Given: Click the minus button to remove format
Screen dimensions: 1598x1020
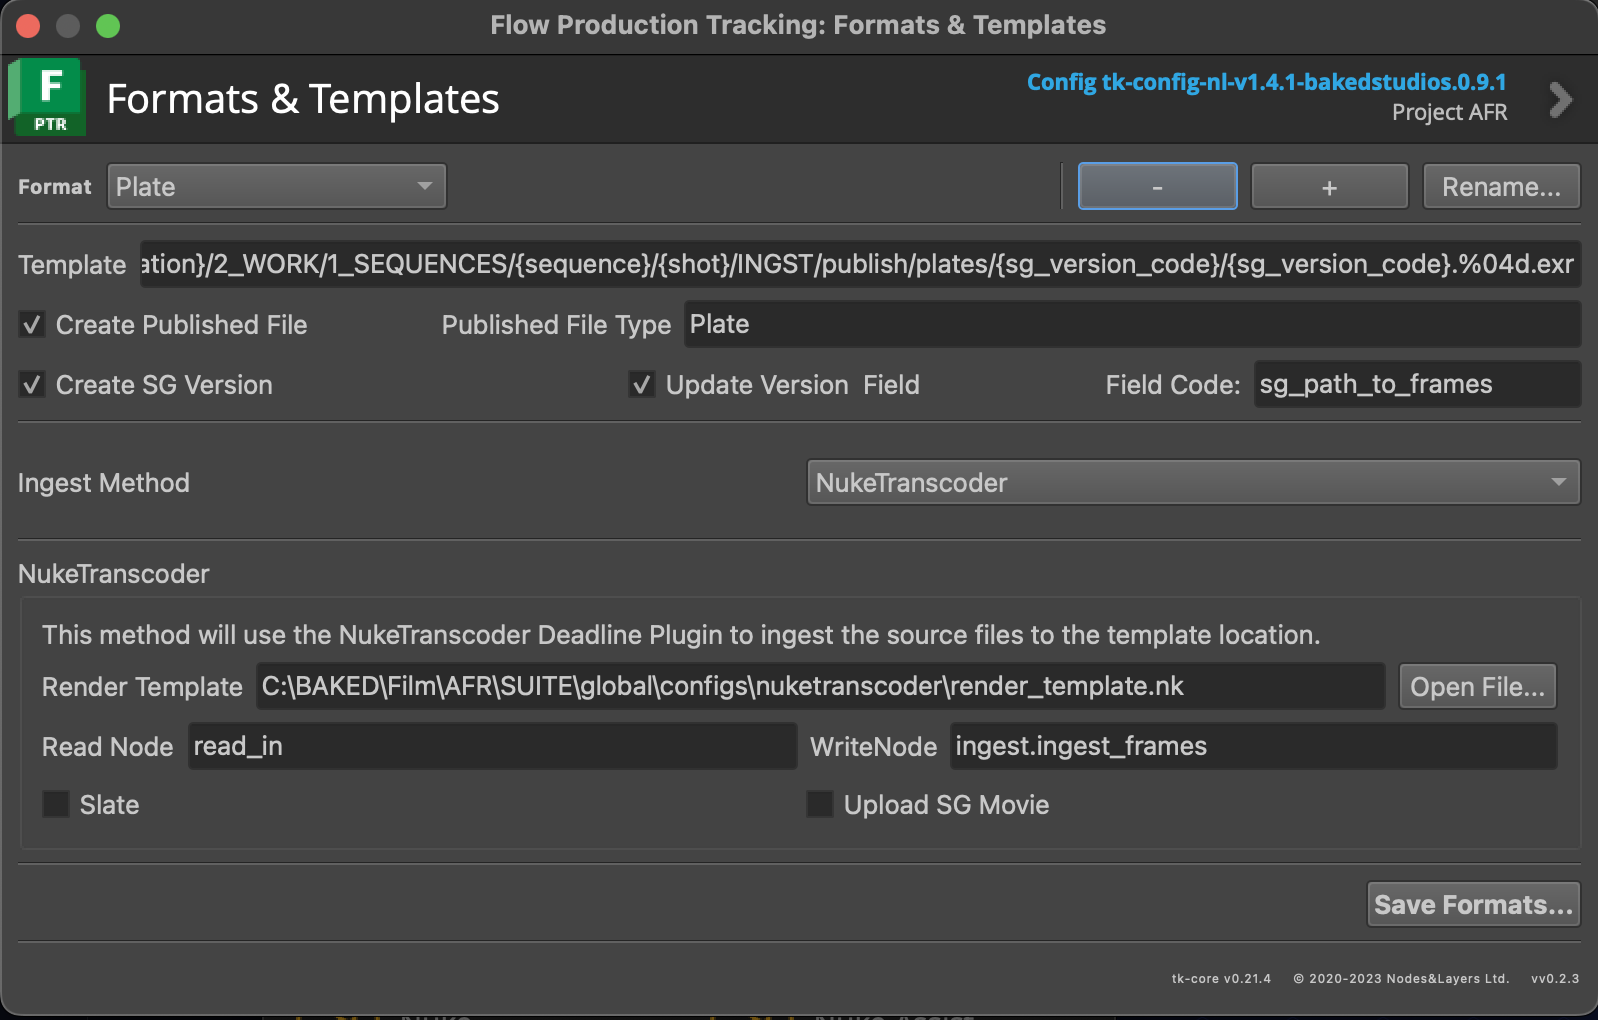Looking at the screenshot, I should (x=1157, y=187).
